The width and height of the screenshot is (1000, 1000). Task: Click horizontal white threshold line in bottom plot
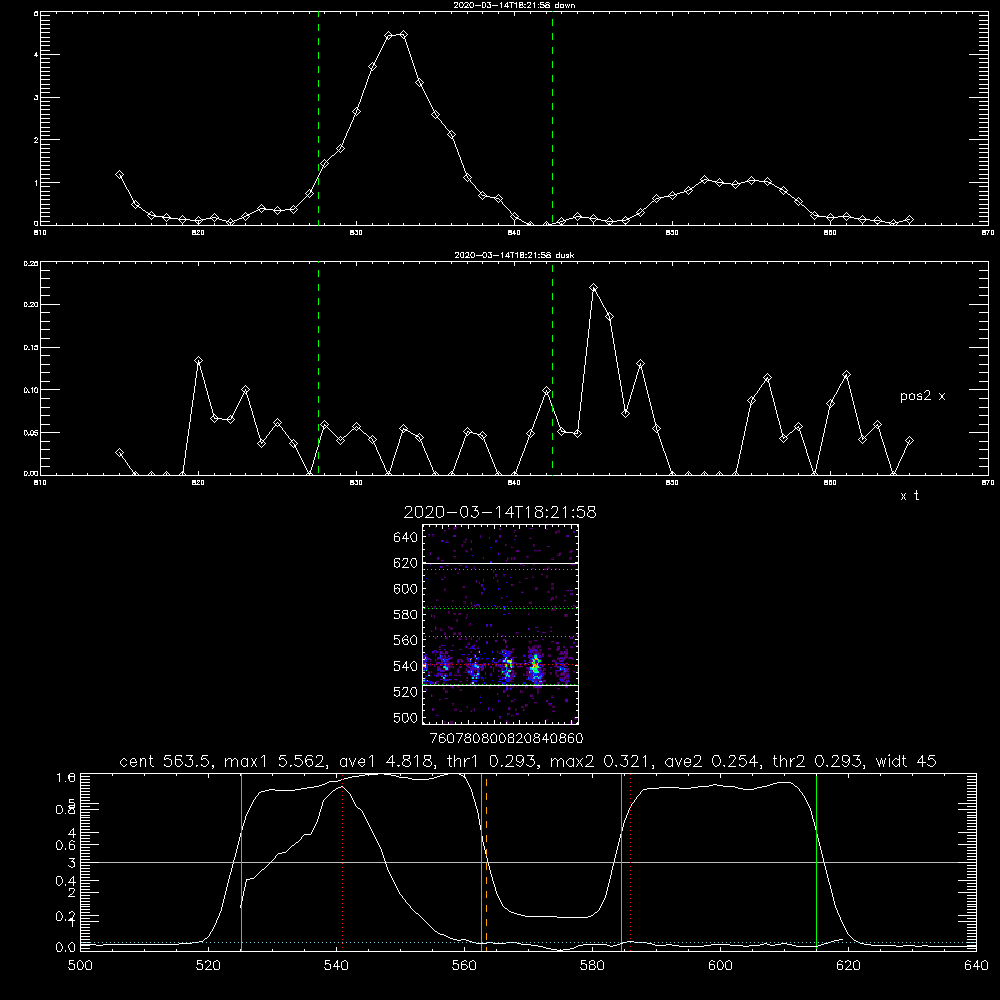click(528, 862)
